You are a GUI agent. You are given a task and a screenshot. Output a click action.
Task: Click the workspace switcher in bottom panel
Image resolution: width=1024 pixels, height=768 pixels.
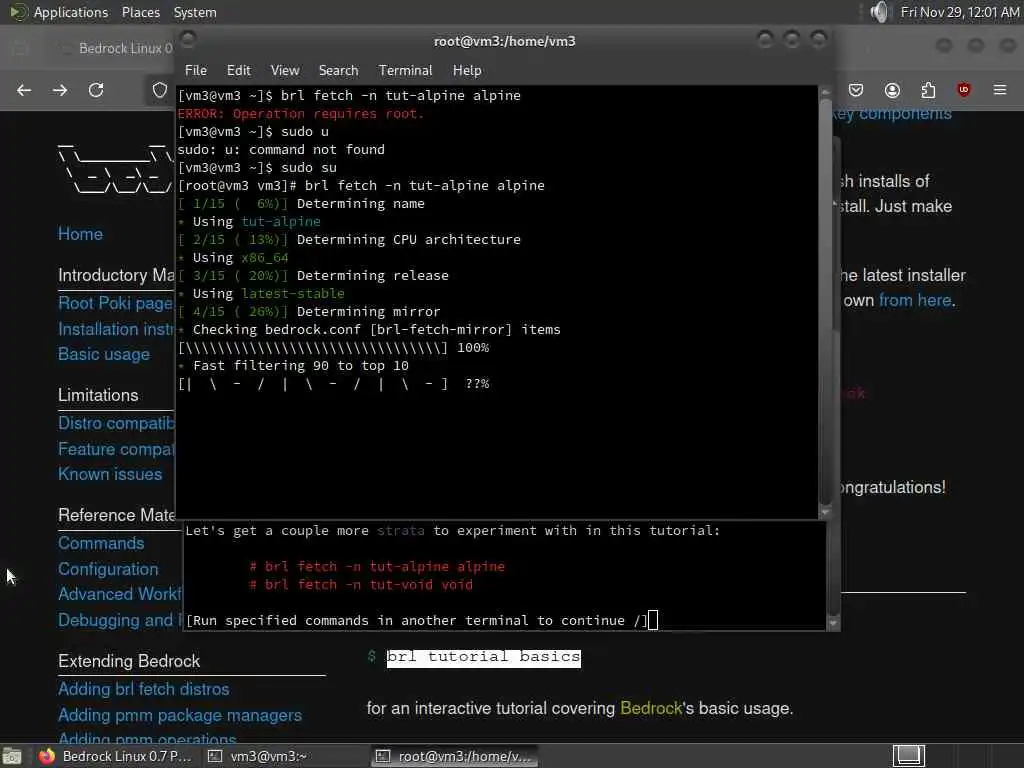[x=909, y=756]
